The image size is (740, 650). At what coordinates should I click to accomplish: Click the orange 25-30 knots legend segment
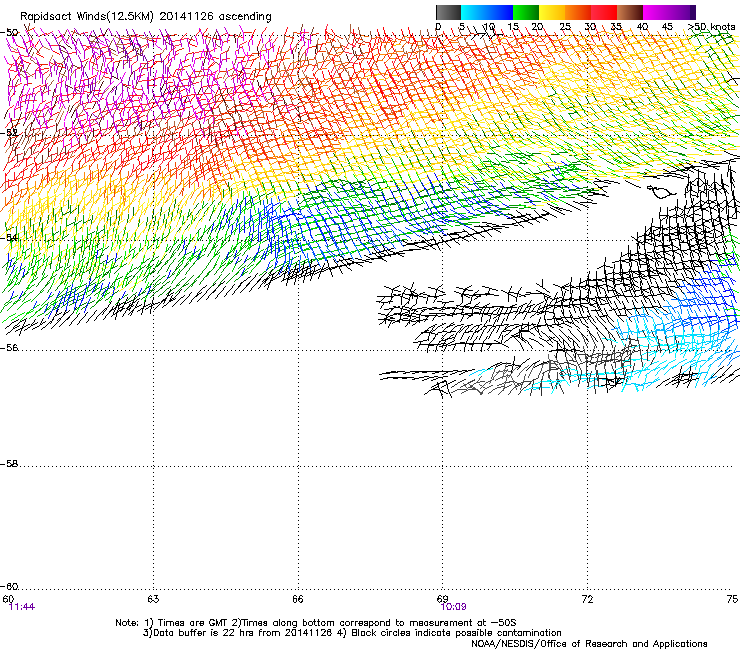coord(578,12)
